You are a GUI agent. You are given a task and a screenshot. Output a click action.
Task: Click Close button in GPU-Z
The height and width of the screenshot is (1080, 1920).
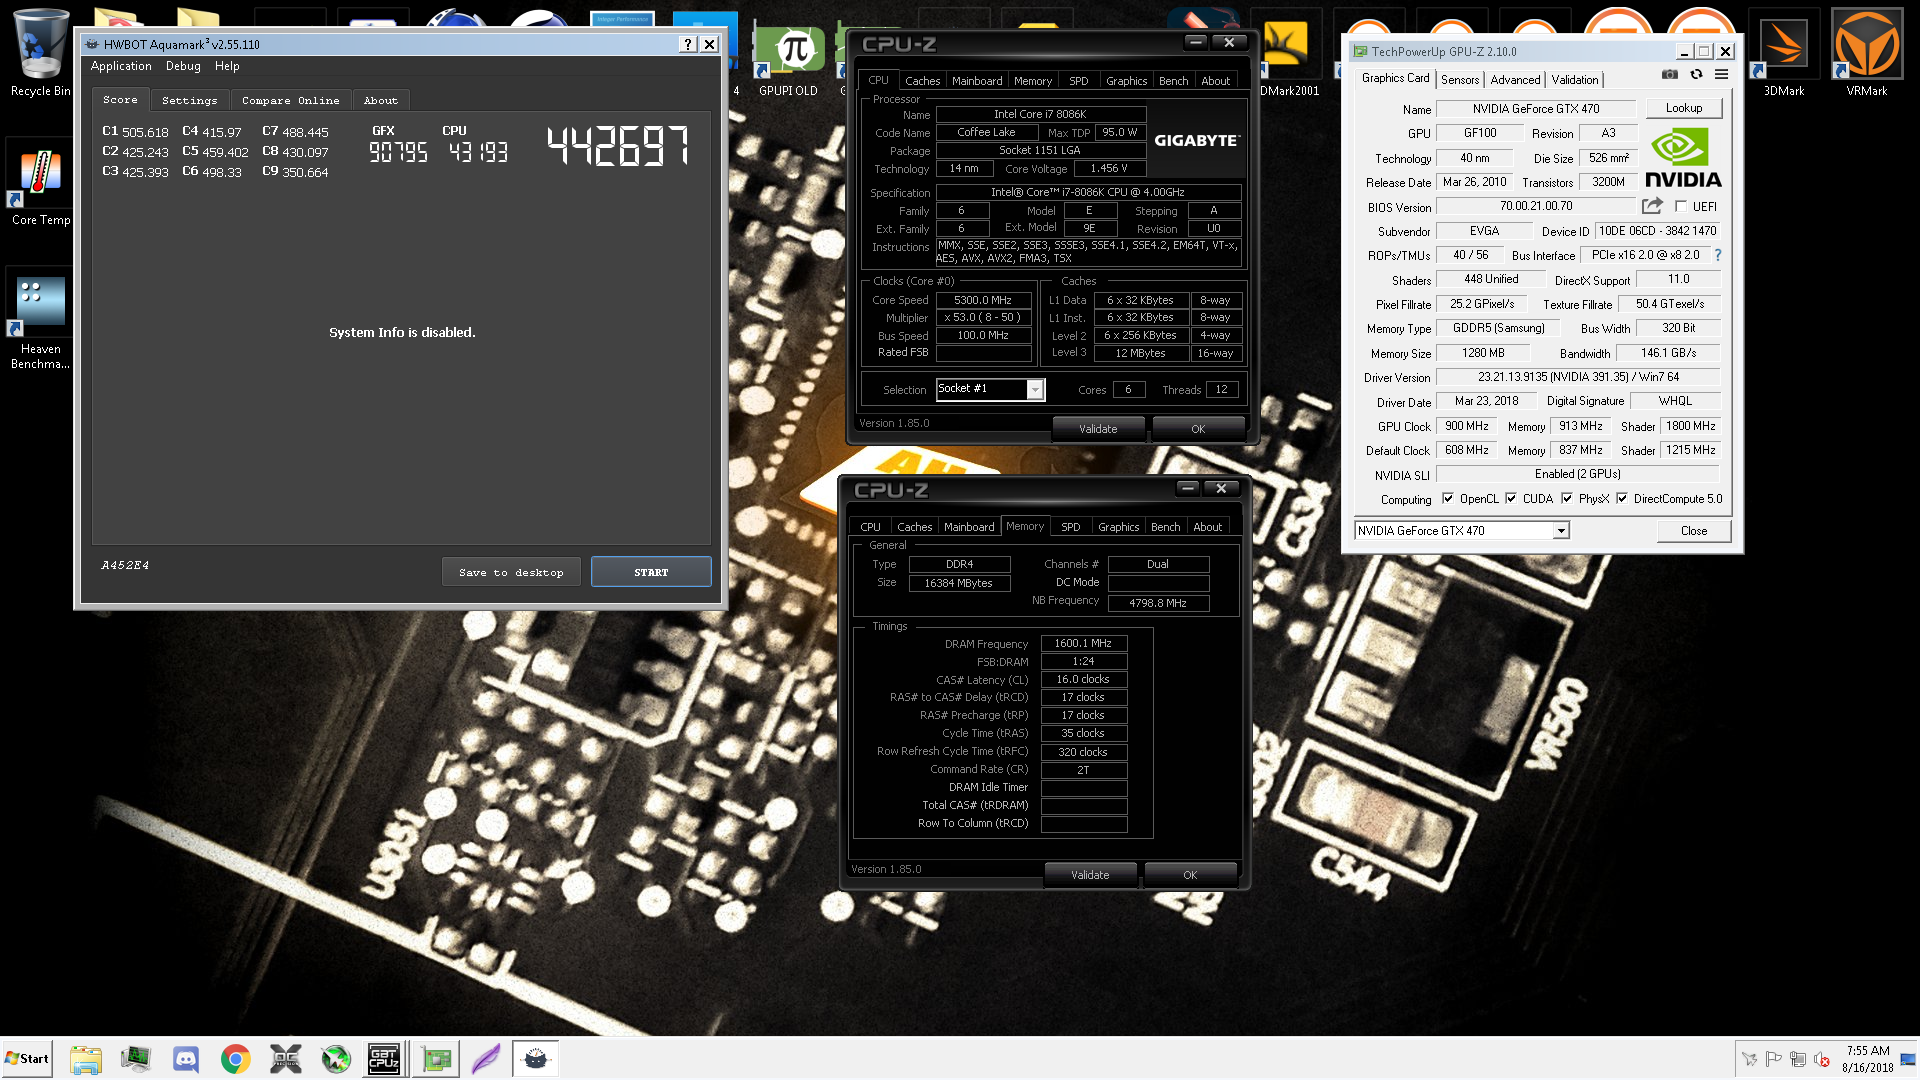coord(1694,531)
